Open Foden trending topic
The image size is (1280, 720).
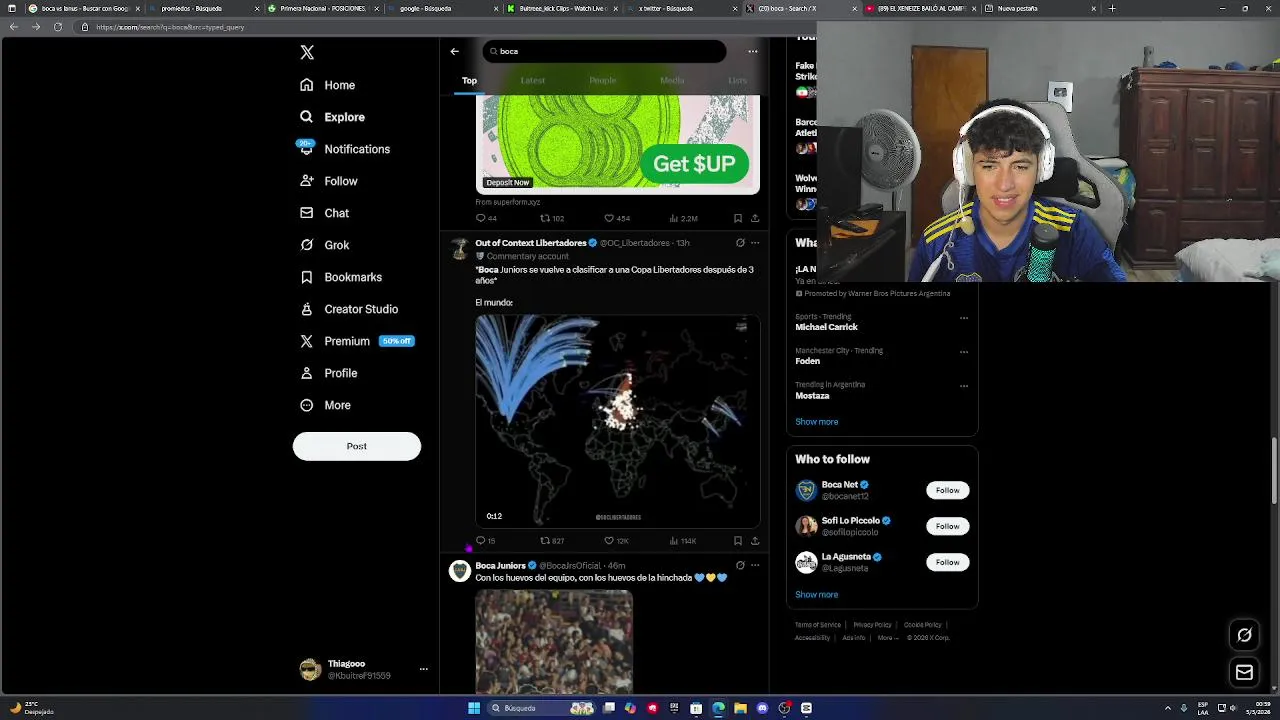coord(807,361)
